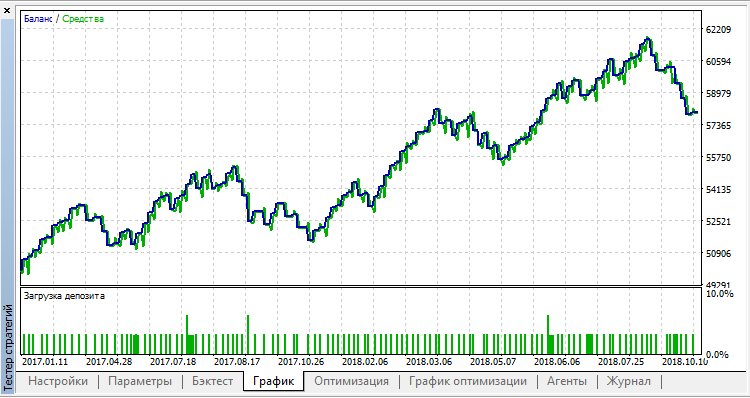The width and height of the screenshot is (750, 398).
Task: Click the 2018.06.06 date label
Action: (557, 361)
